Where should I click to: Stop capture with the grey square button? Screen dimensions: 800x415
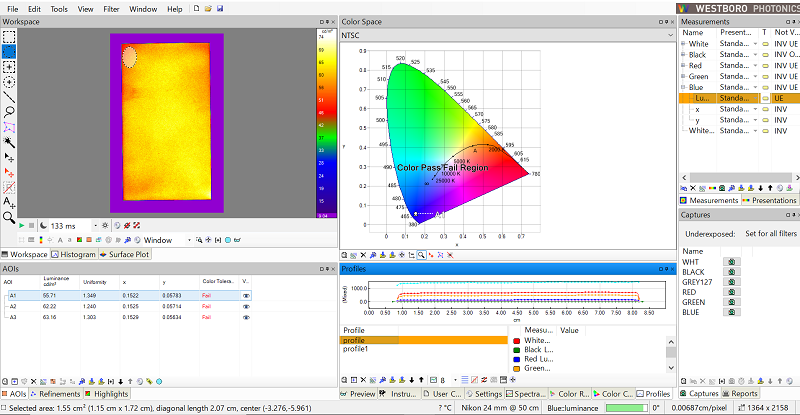coord(32,225)
